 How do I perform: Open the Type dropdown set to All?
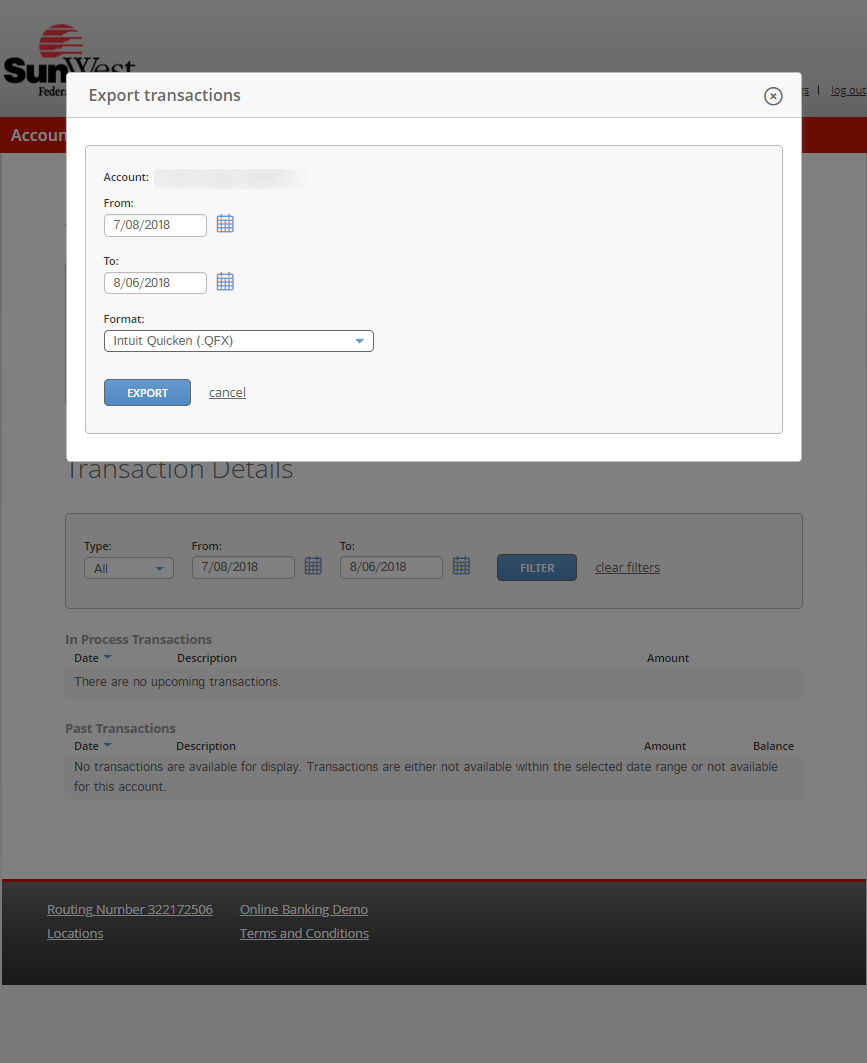(x=128, y=568)
